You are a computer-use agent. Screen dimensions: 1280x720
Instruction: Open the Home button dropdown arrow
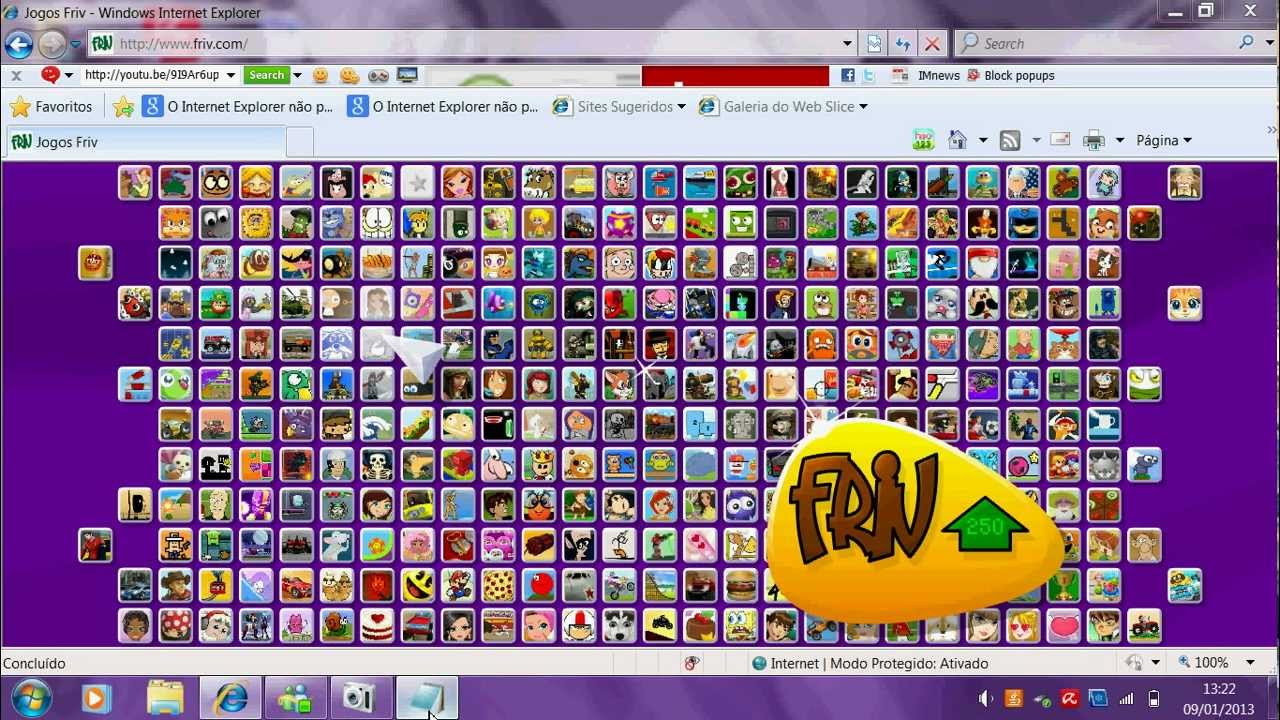coord(983,140)
